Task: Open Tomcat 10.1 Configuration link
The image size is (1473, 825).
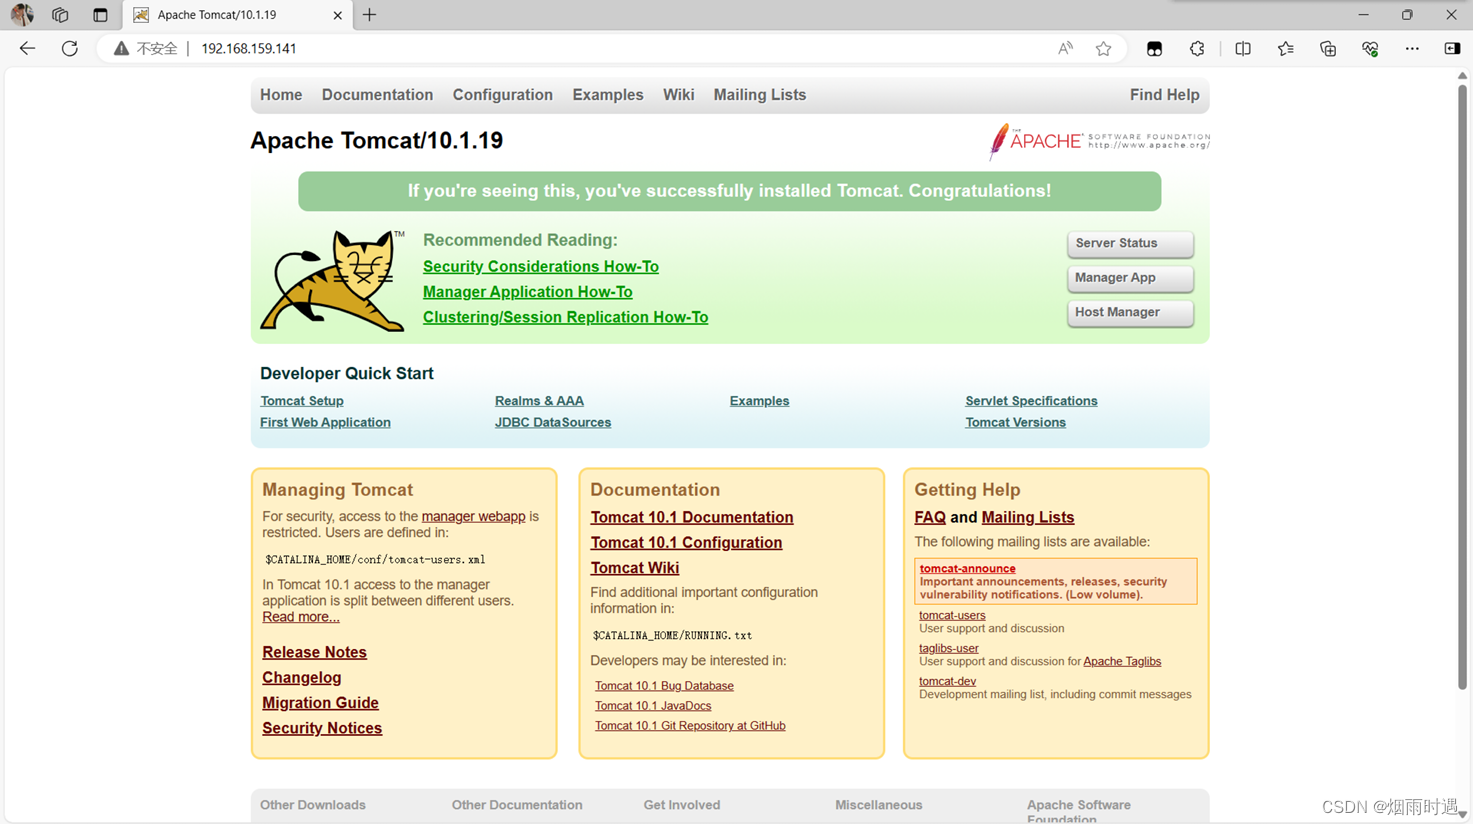Action: 686,543
